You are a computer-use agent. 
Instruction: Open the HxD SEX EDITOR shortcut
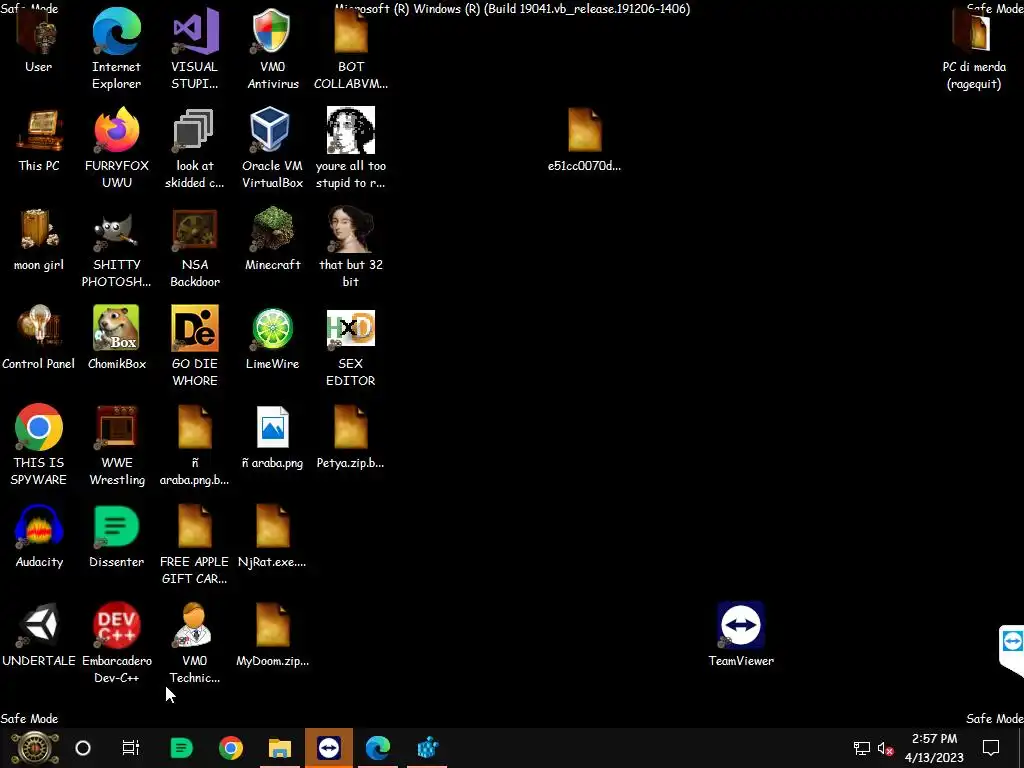click(351, 328)
